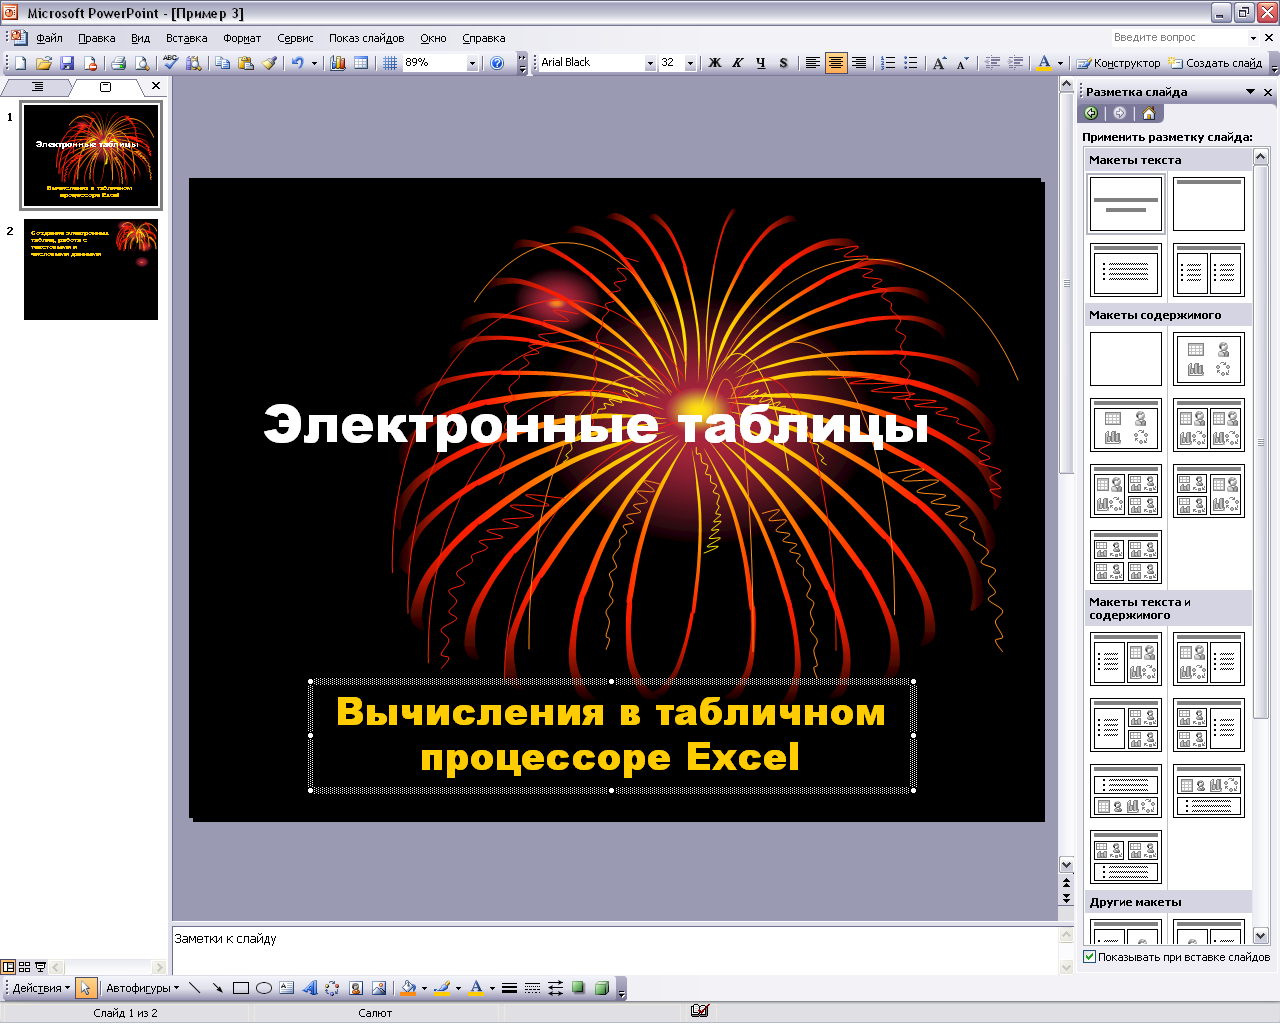
Task: Click the drawing toolbar font color swatch
Action: pyautogui.click(x=476, y=988)
